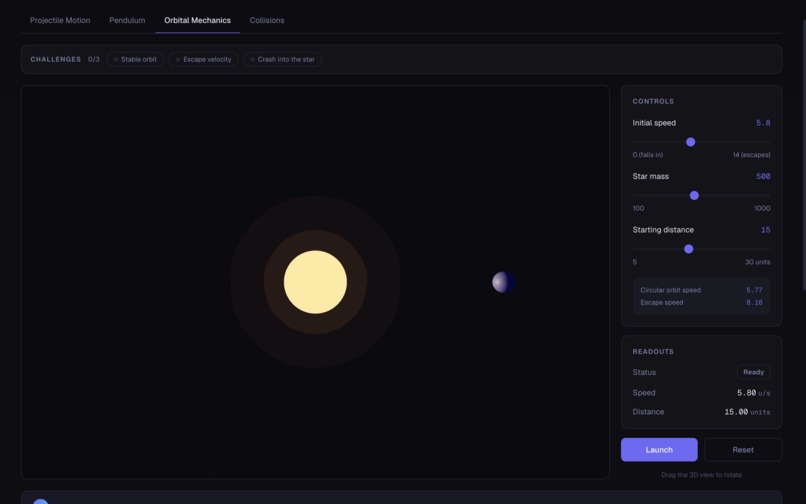
Task: Click the '30 units' max distance label
Action: 757,262
